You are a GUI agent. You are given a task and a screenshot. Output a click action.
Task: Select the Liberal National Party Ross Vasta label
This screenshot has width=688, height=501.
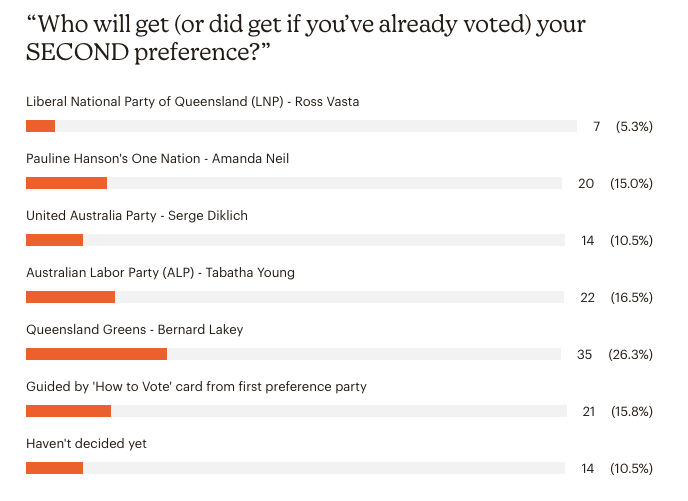click(193, 102)
